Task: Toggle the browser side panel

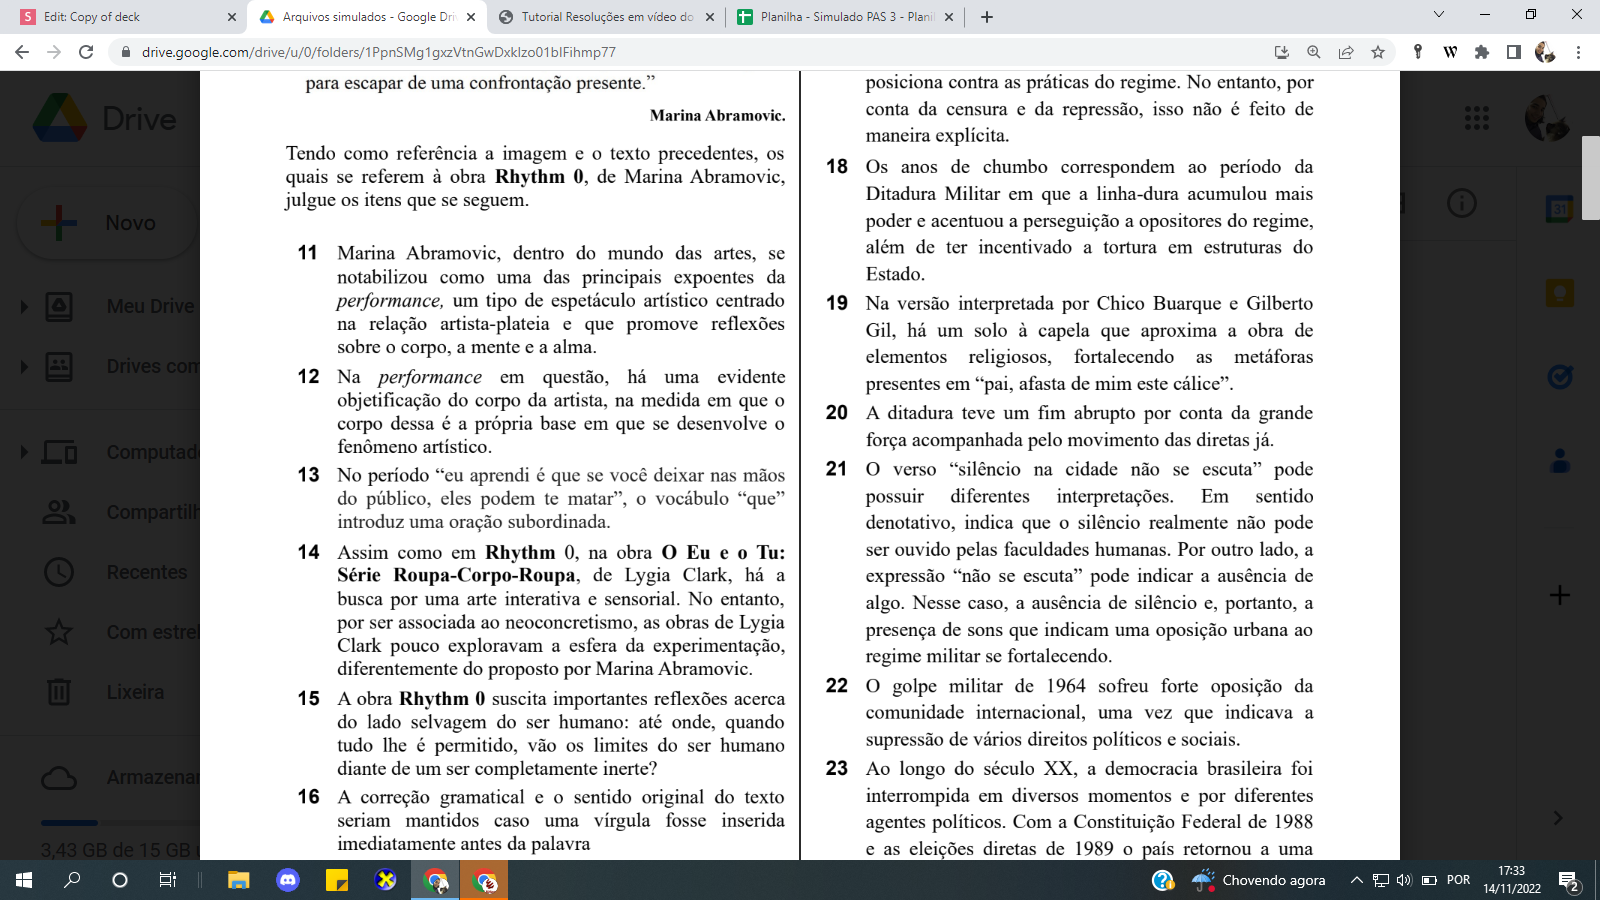Action: click(1514, 52)
